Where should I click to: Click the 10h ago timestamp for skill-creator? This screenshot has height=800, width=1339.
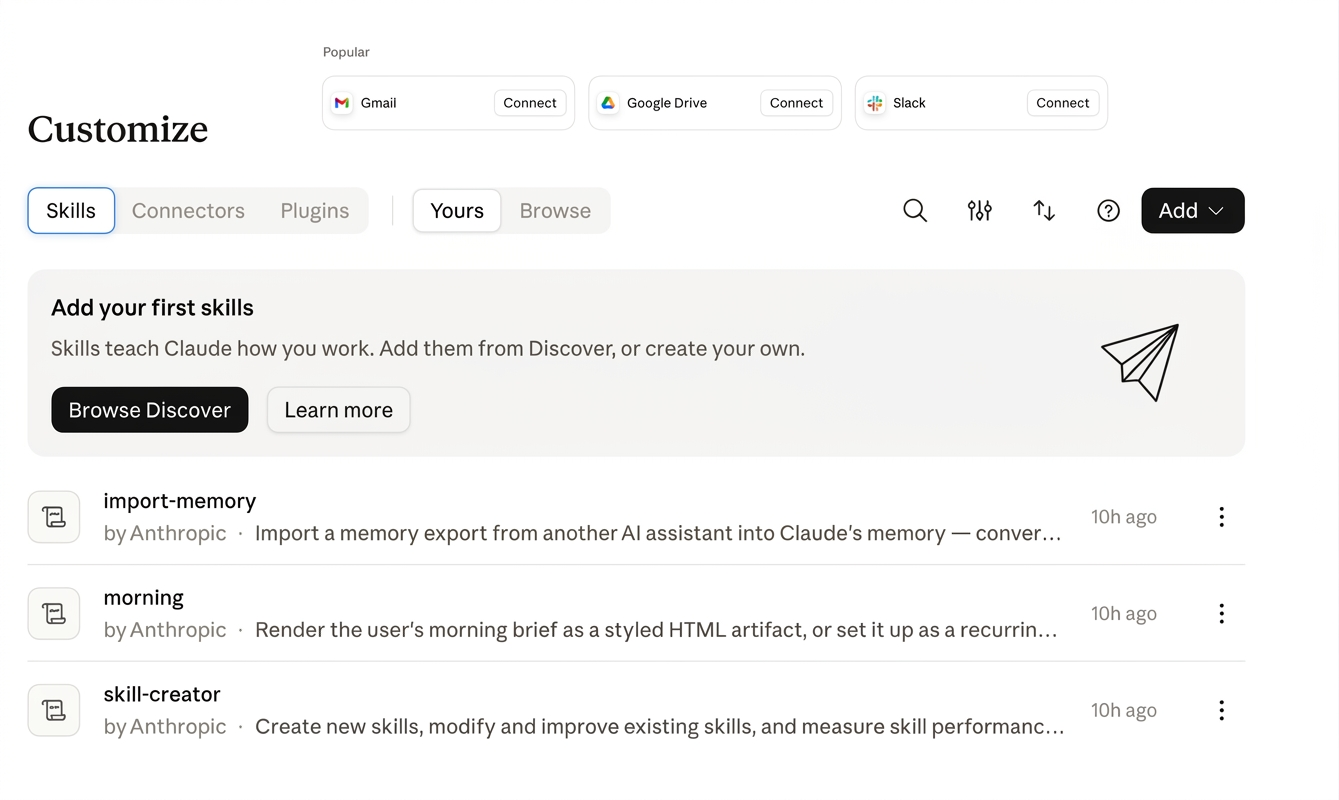pyautogui.click(x=1124, y=710)
